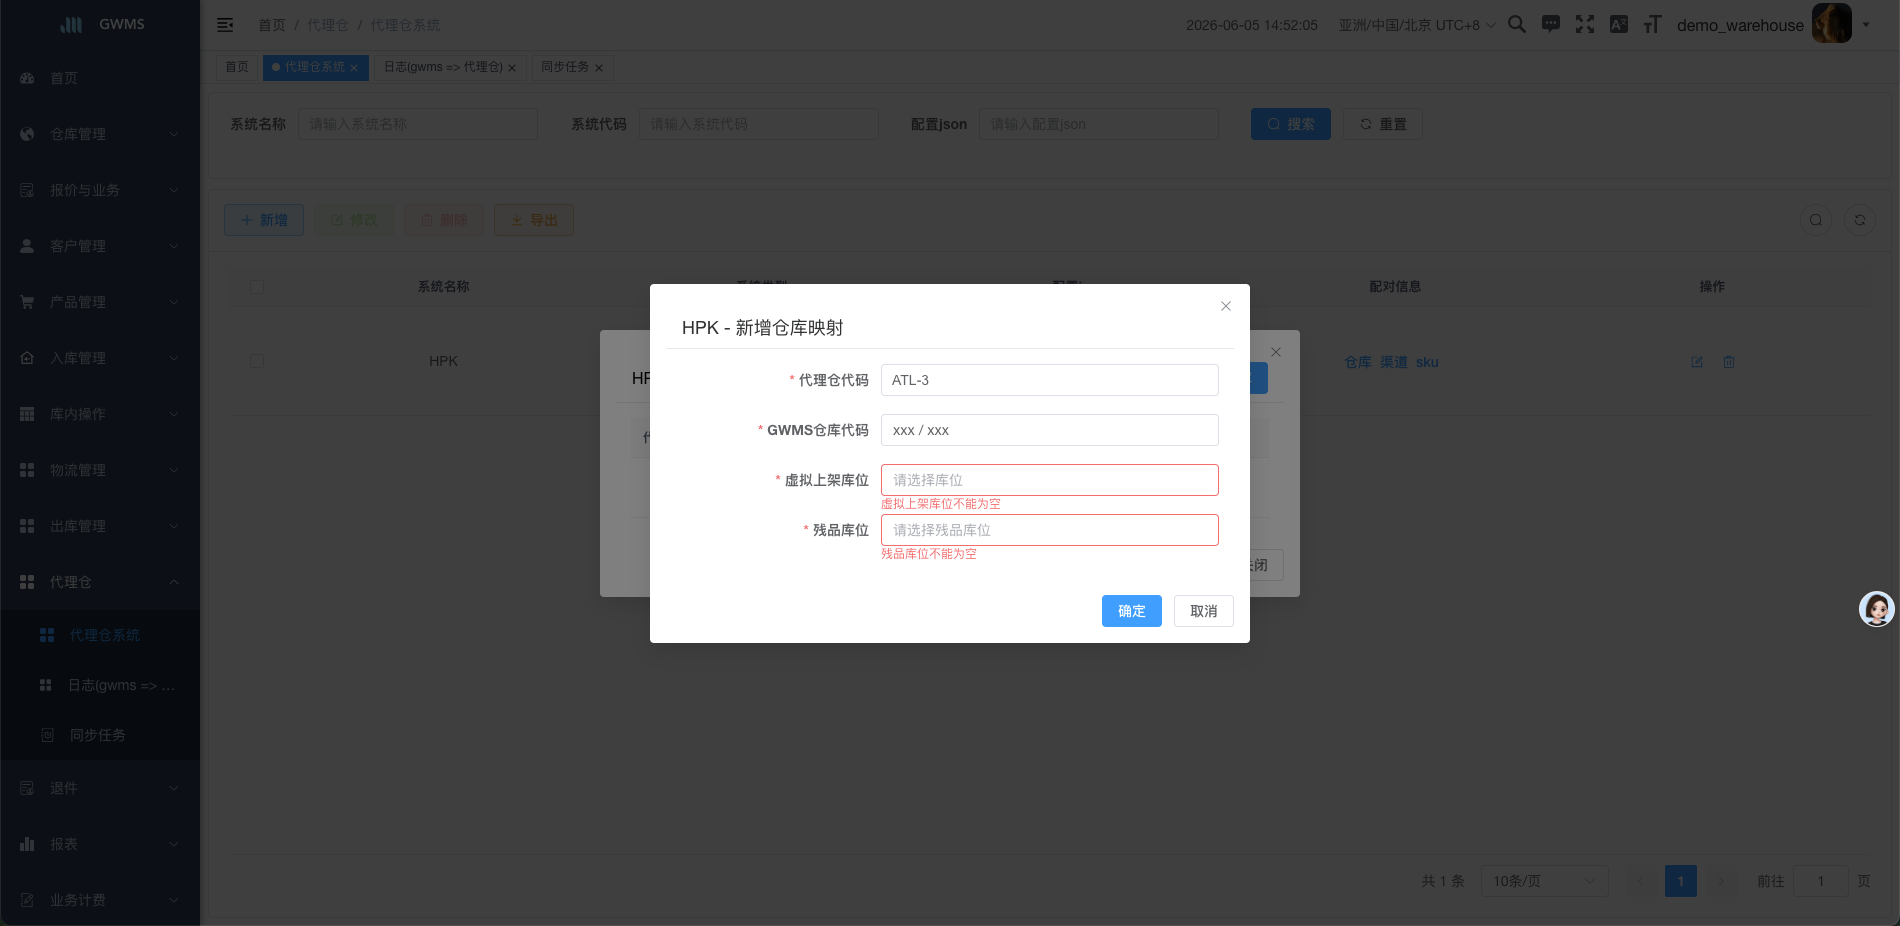This screenshot has height=926, width=1900.
Task: Click the 配置json search input
Action: [x=1099, y=124]
